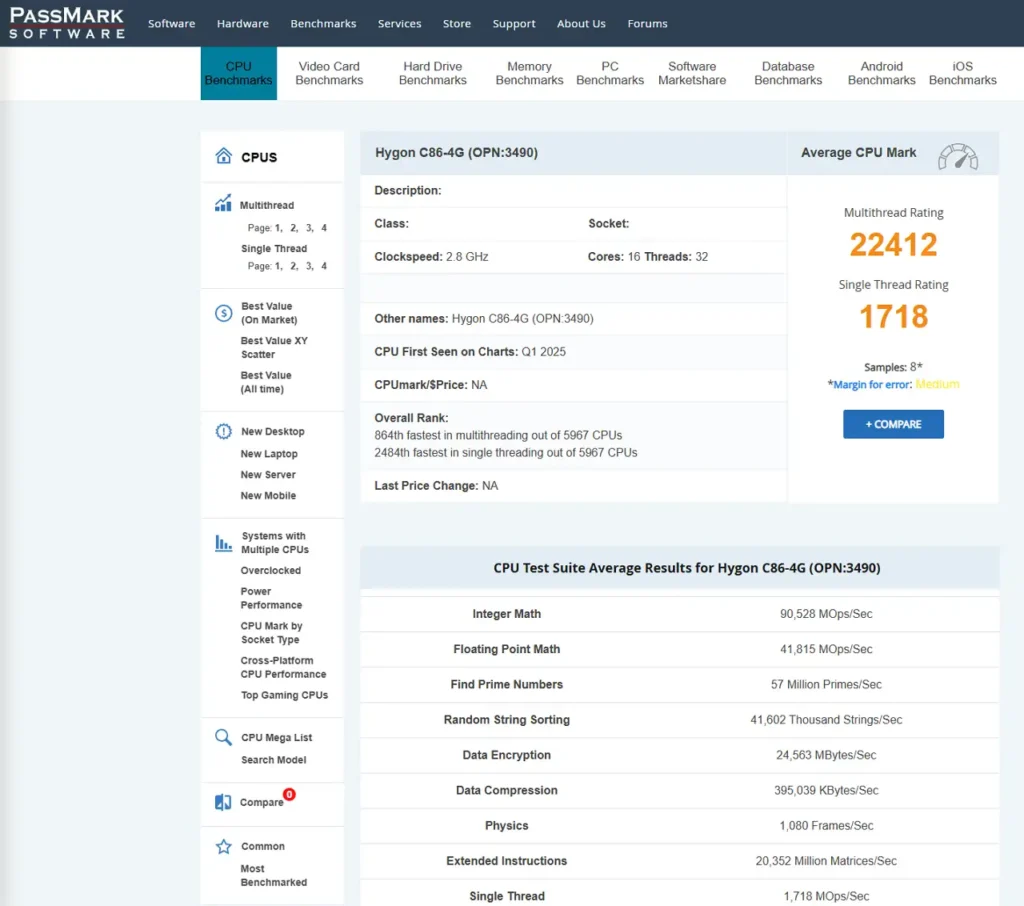Select the CPU Benchmarks tab
Image resolution: width=1024 pixels, height=906 pixels.
click(238, 73)
